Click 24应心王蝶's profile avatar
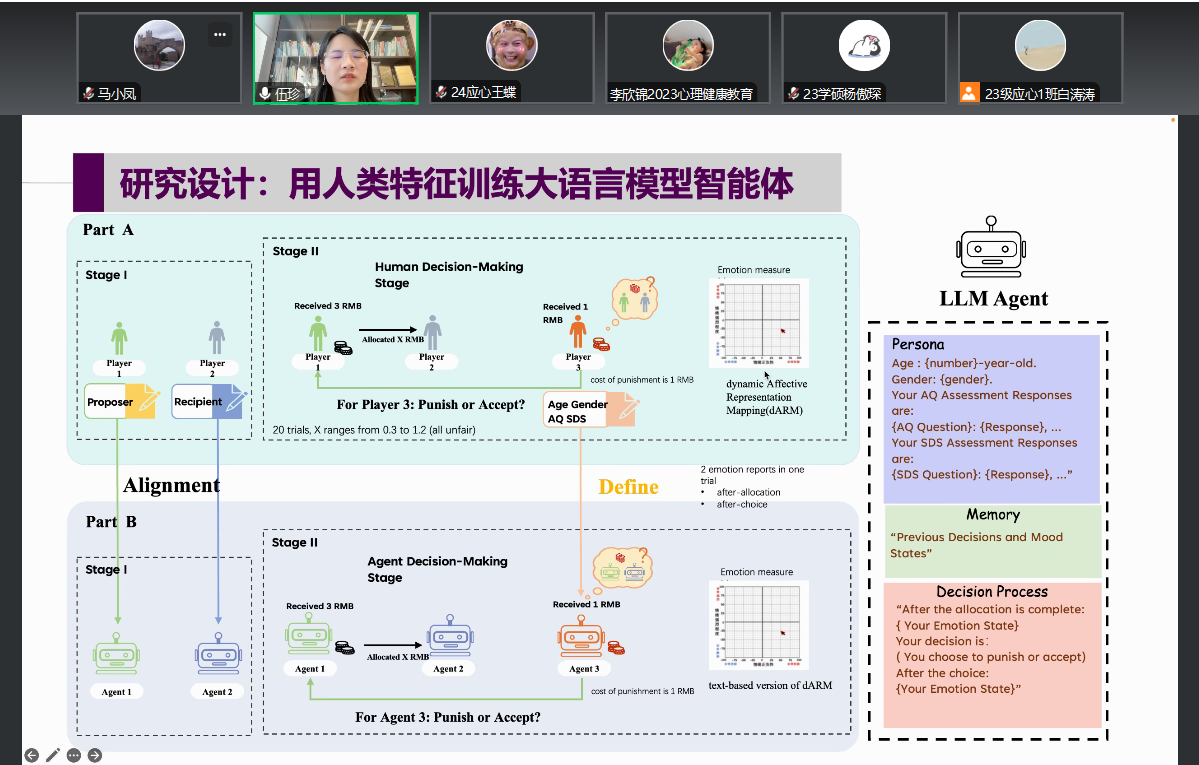This screenshot has height=765, width=1199. tap(512, 45)
